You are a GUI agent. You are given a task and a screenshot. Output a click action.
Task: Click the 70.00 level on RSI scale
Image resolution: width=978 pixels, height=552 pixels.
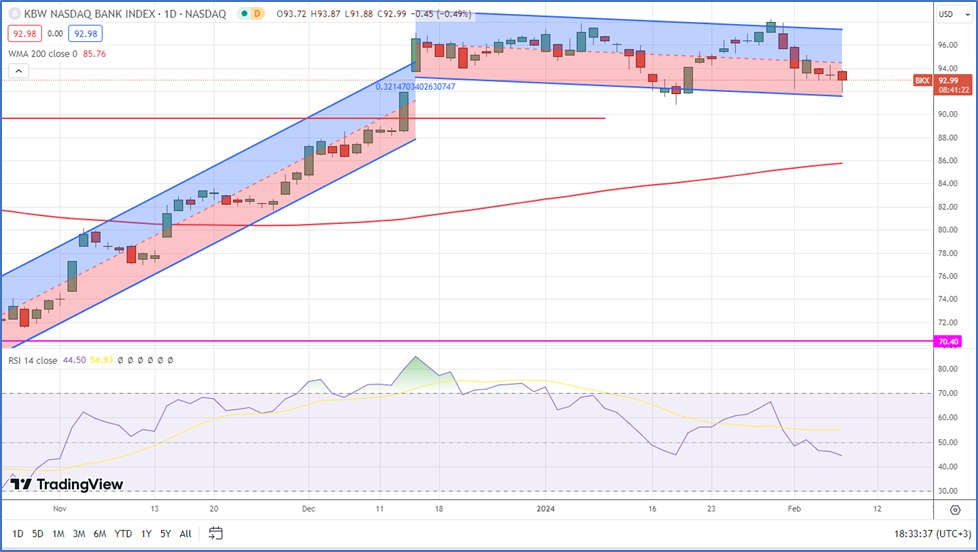(947, 393)
